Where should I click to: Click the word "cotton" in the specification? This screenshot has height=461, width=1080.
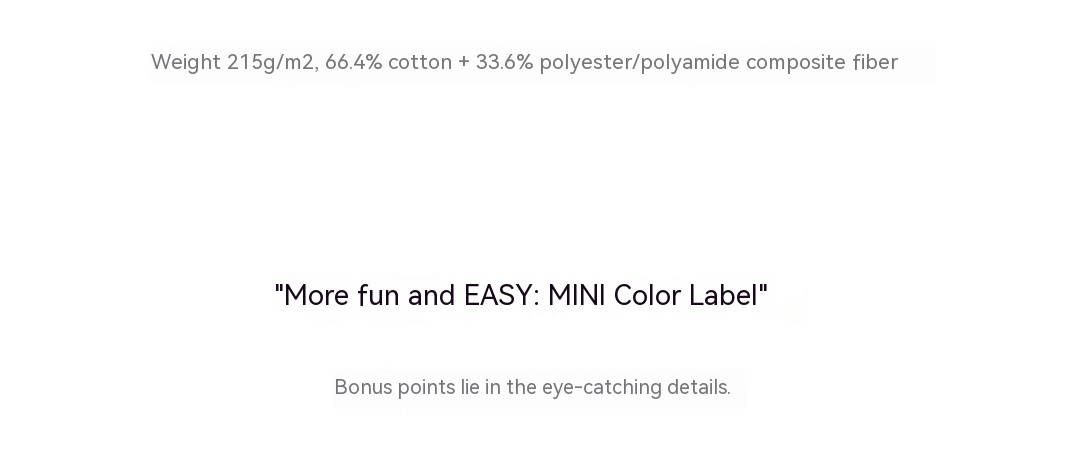pos(420,62)
